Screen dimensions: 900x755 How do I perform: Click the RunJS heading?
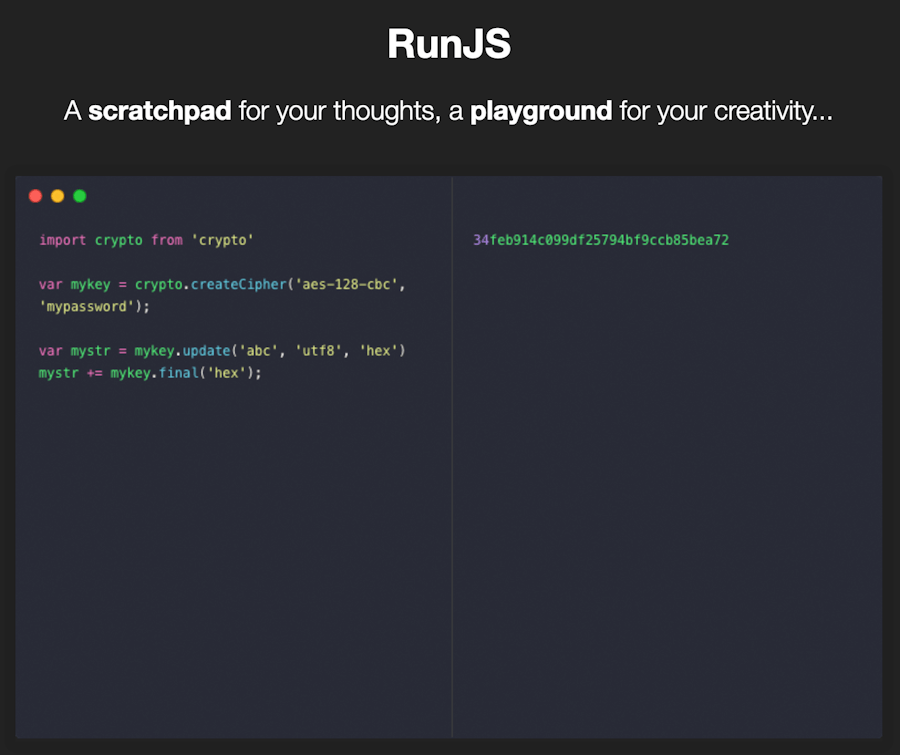tap(449, 44)
